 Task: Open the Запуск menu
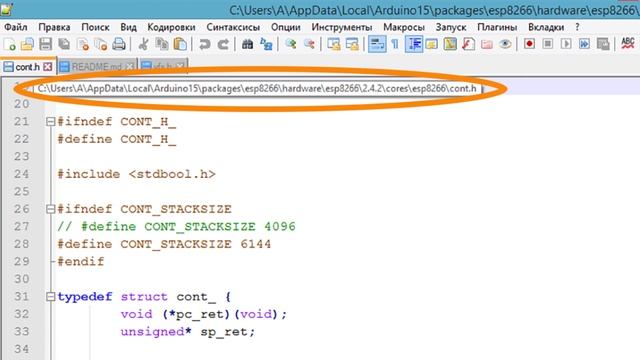point(451,27)
